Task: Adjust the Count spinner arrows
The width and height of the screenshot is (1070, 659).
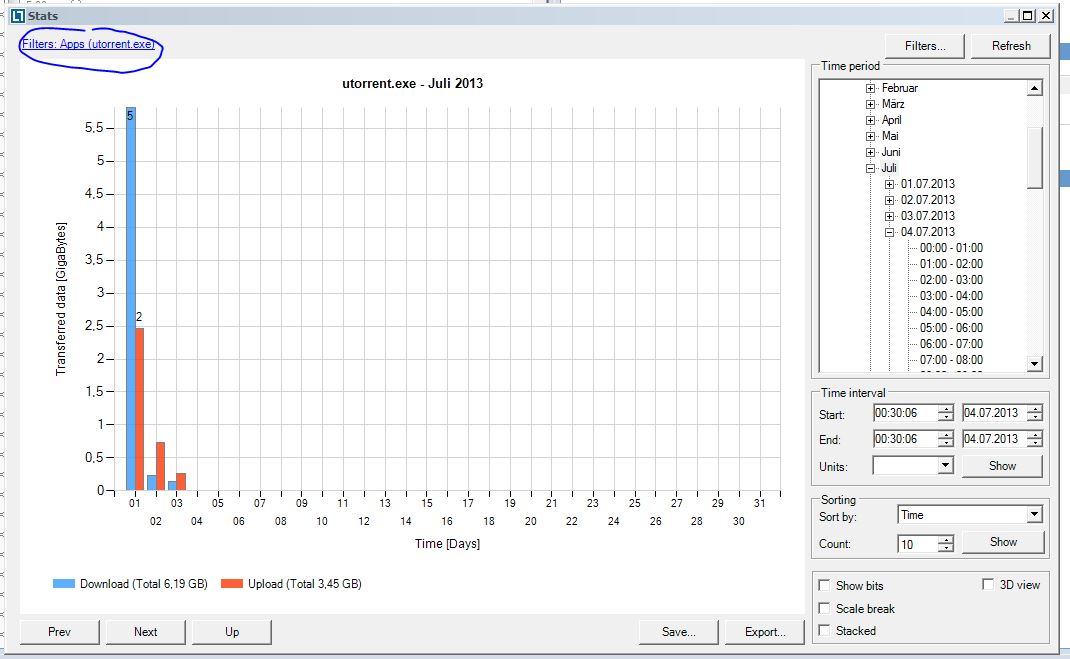Action: click(945, 544)
